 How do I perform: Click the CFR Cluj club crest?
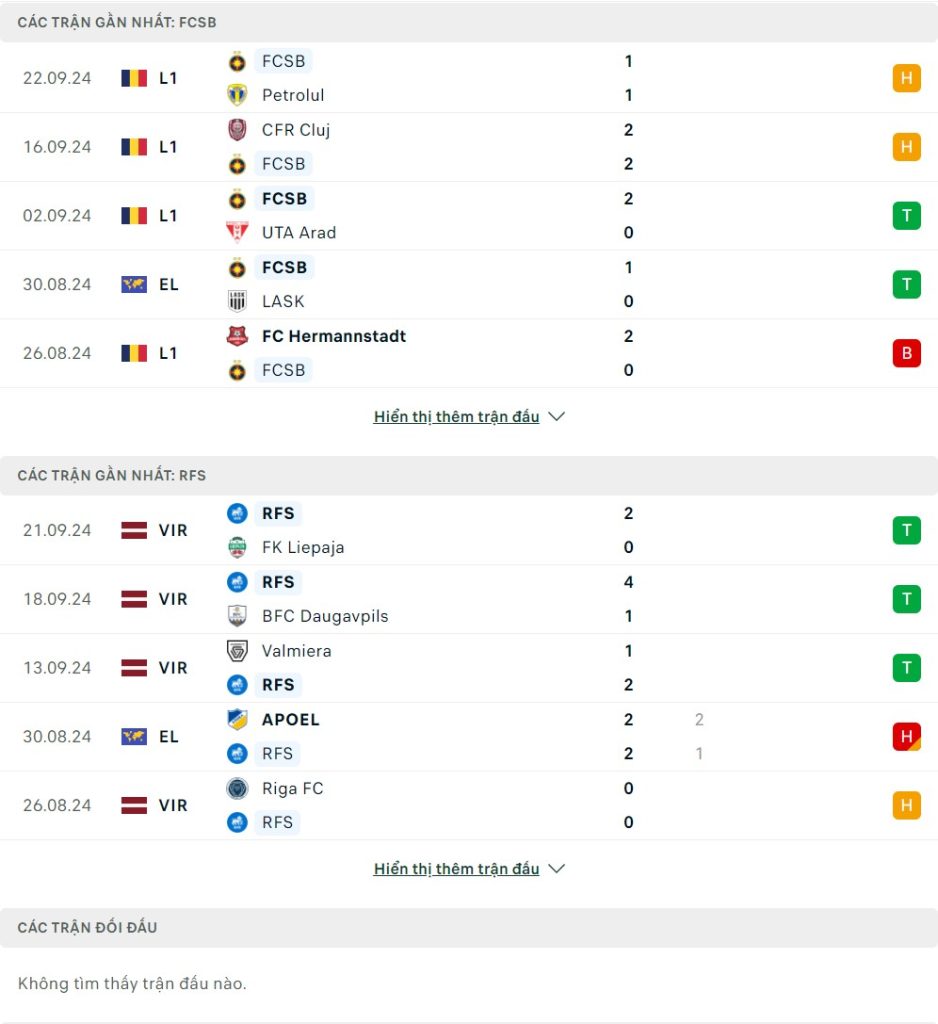236,130
